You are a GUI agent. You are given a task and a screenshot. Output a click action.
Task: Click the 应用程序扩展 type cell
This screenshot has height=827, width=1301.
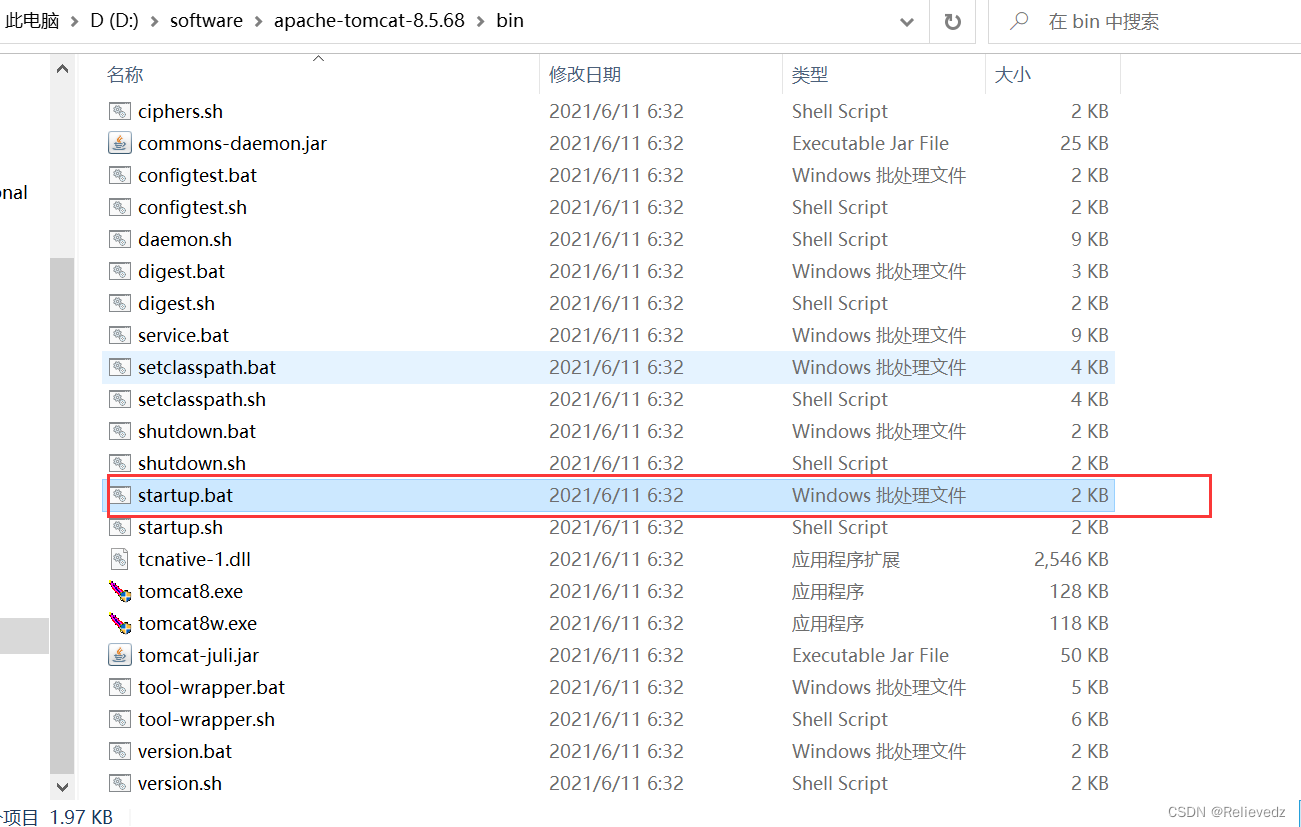click(x=846, y=560)
